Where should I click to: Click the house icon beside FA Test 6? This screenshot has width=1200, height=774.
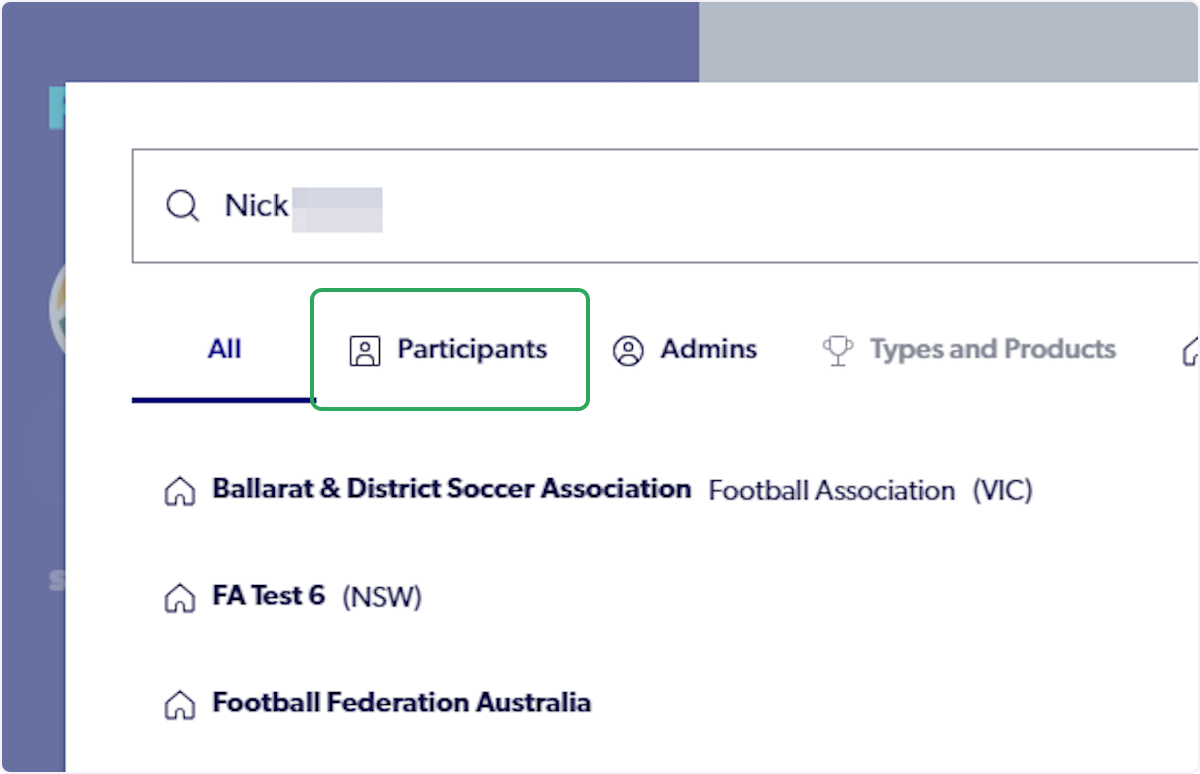pyautogui.click(x=179, y=598)
